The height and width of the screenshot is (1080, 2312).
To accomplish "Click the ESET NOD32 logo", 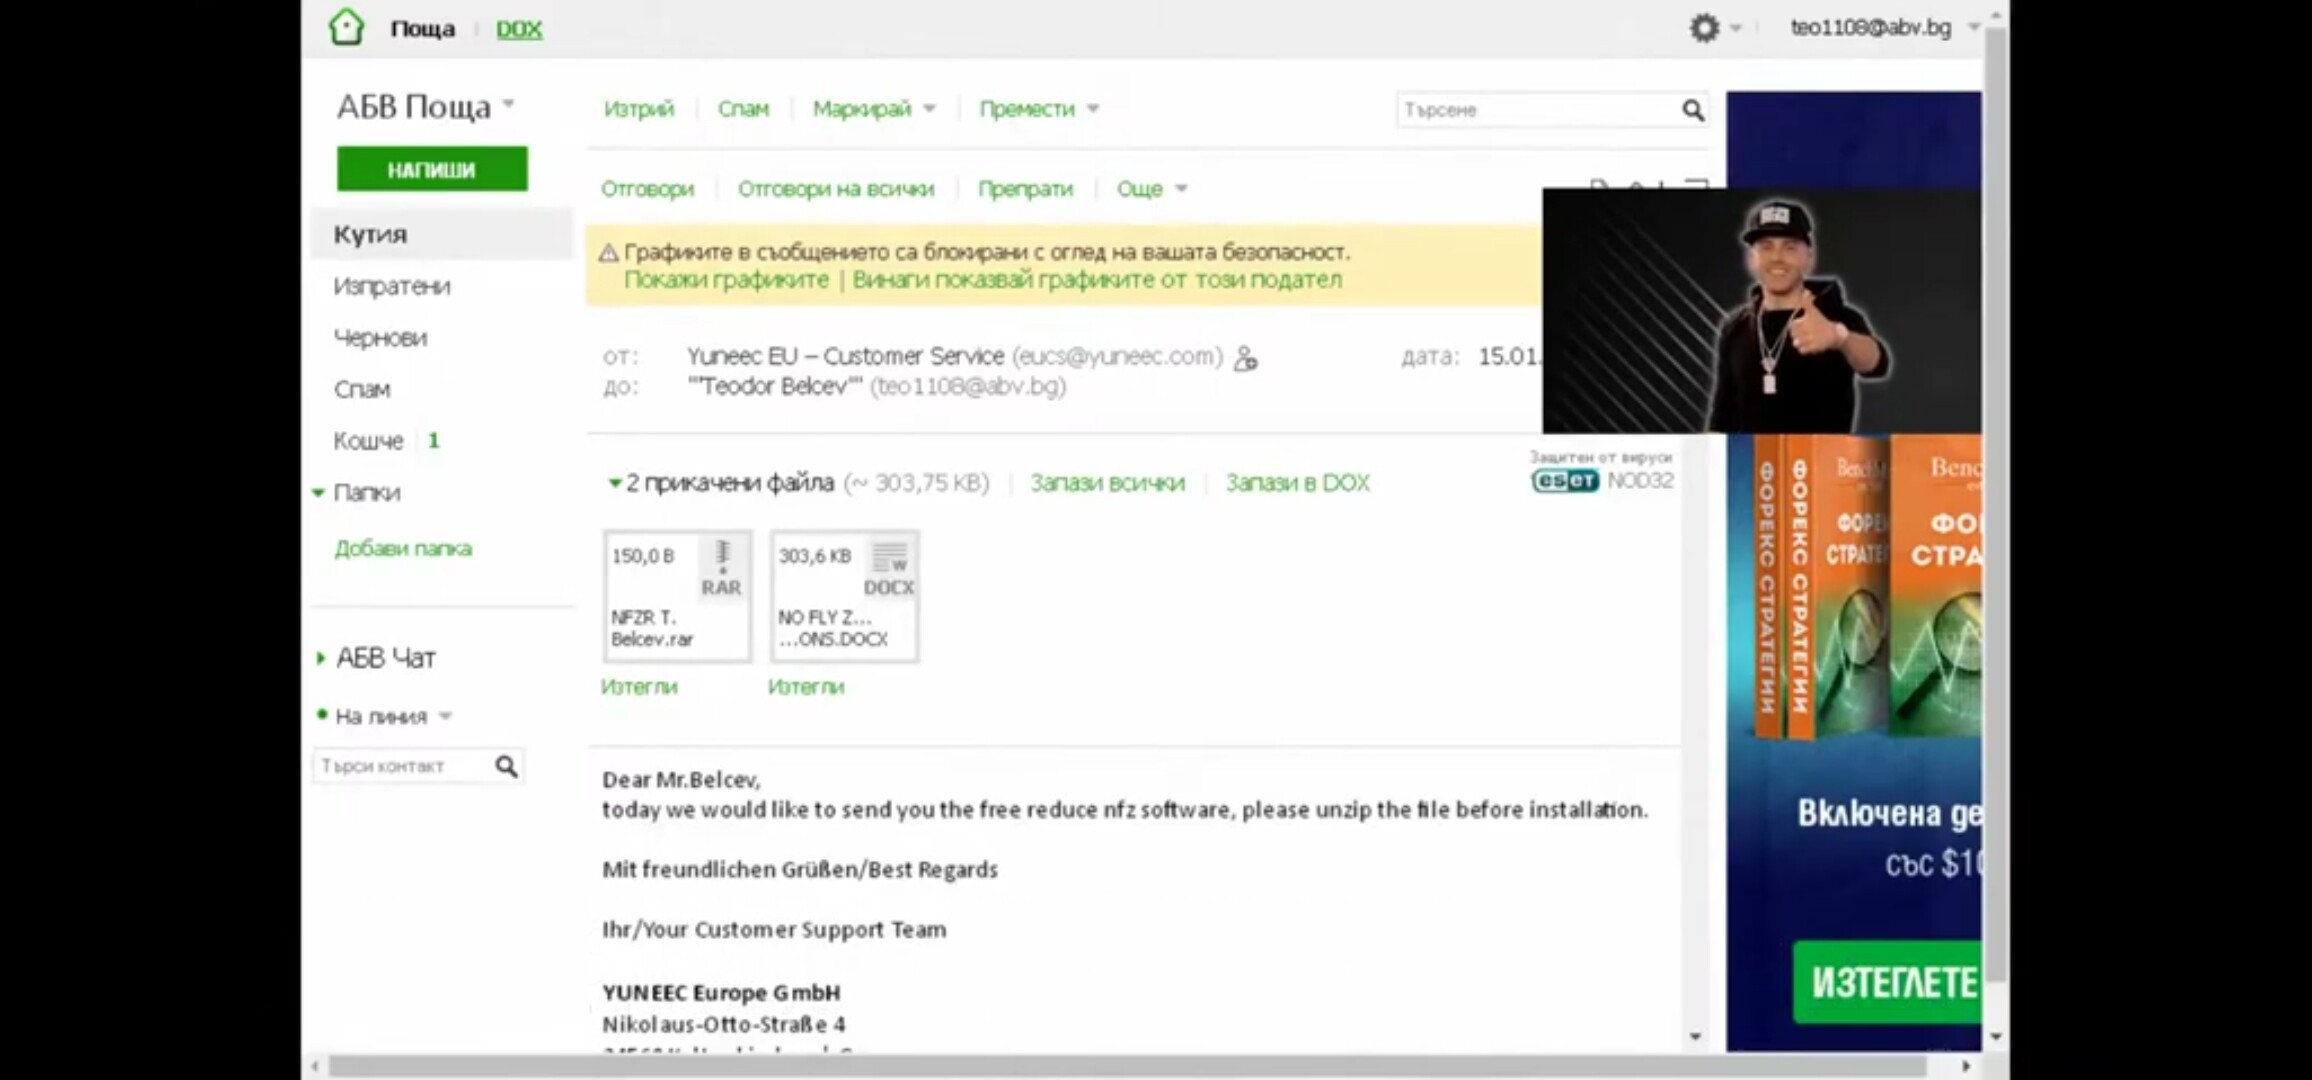I will [x=1601, y=480].
